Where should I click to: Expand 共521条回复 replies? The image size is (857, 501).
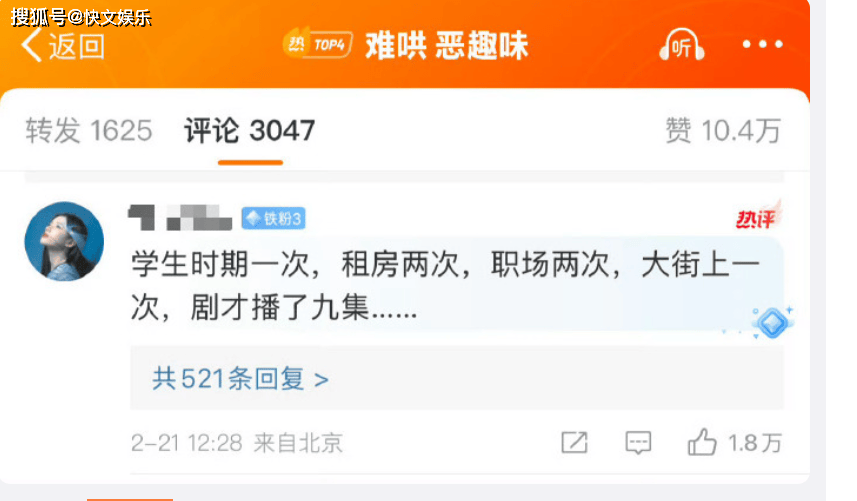point(240,379)
